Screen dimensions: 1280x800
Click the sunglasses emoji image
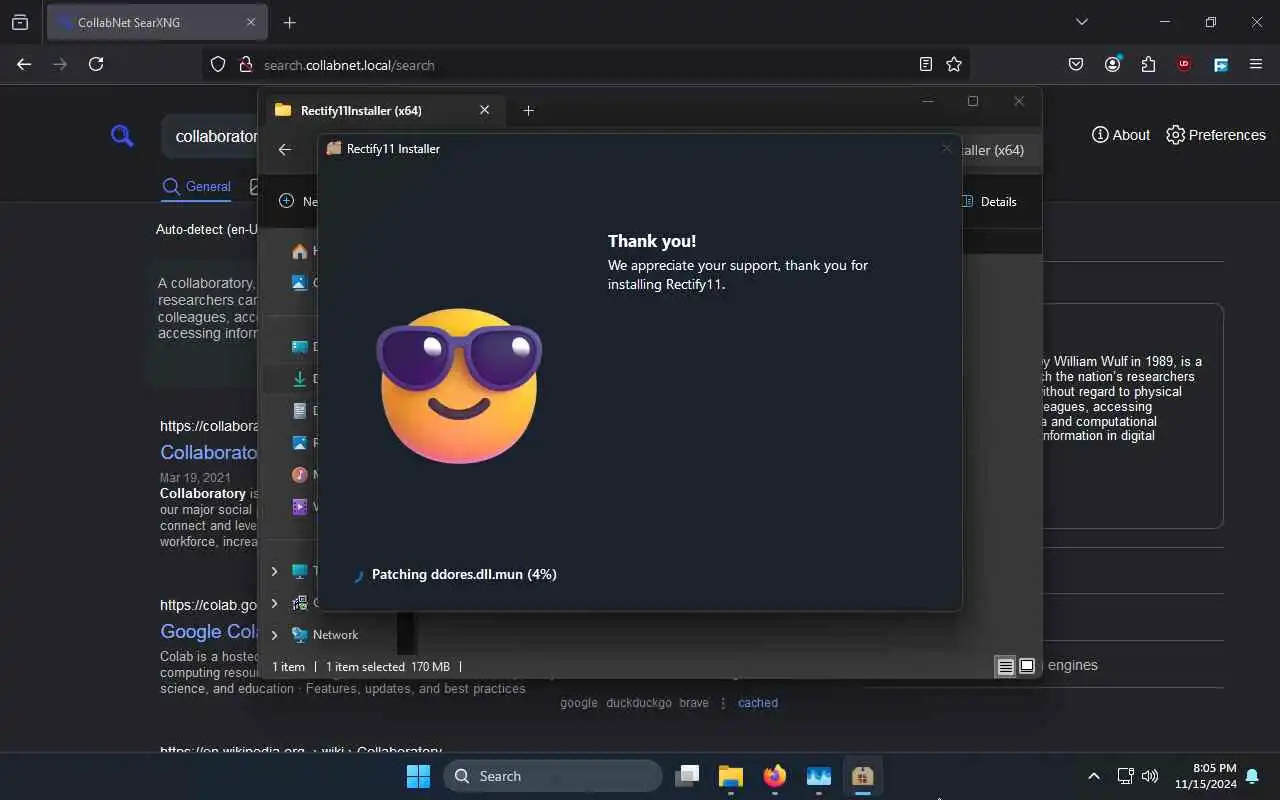459,385
